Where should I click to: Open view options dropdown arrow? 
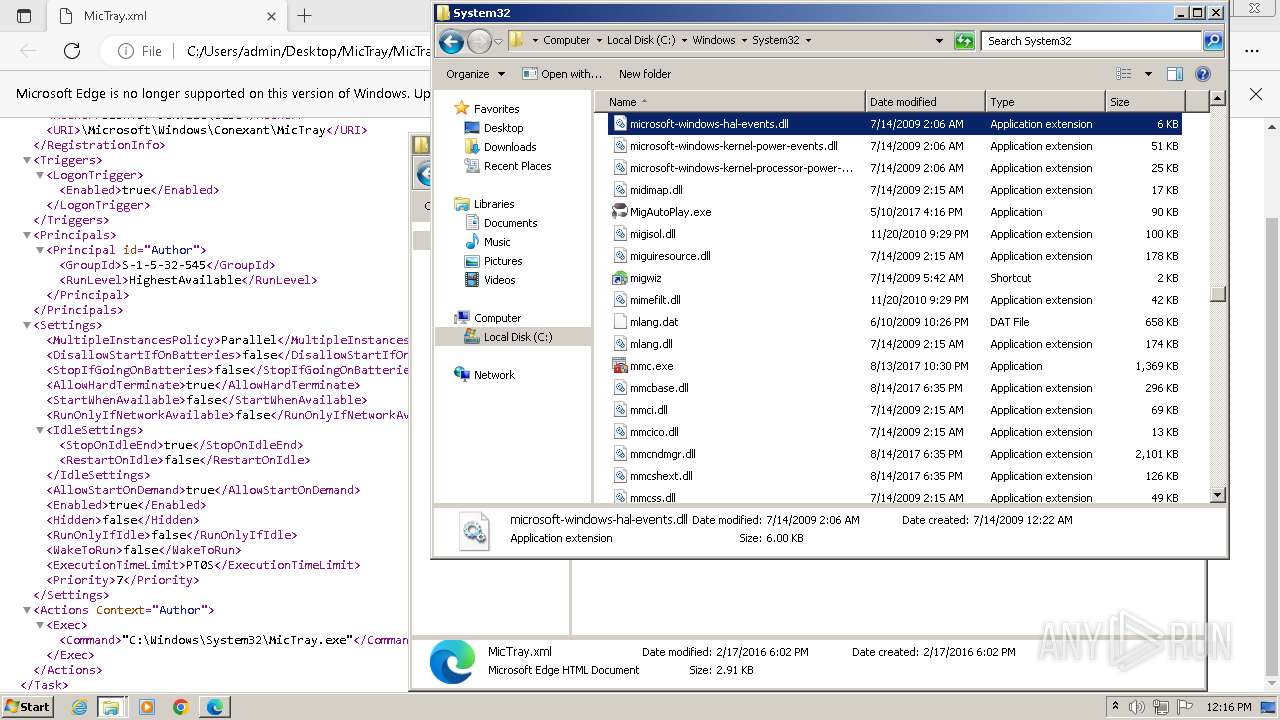pyautogui.click(x=1148, y=74)
